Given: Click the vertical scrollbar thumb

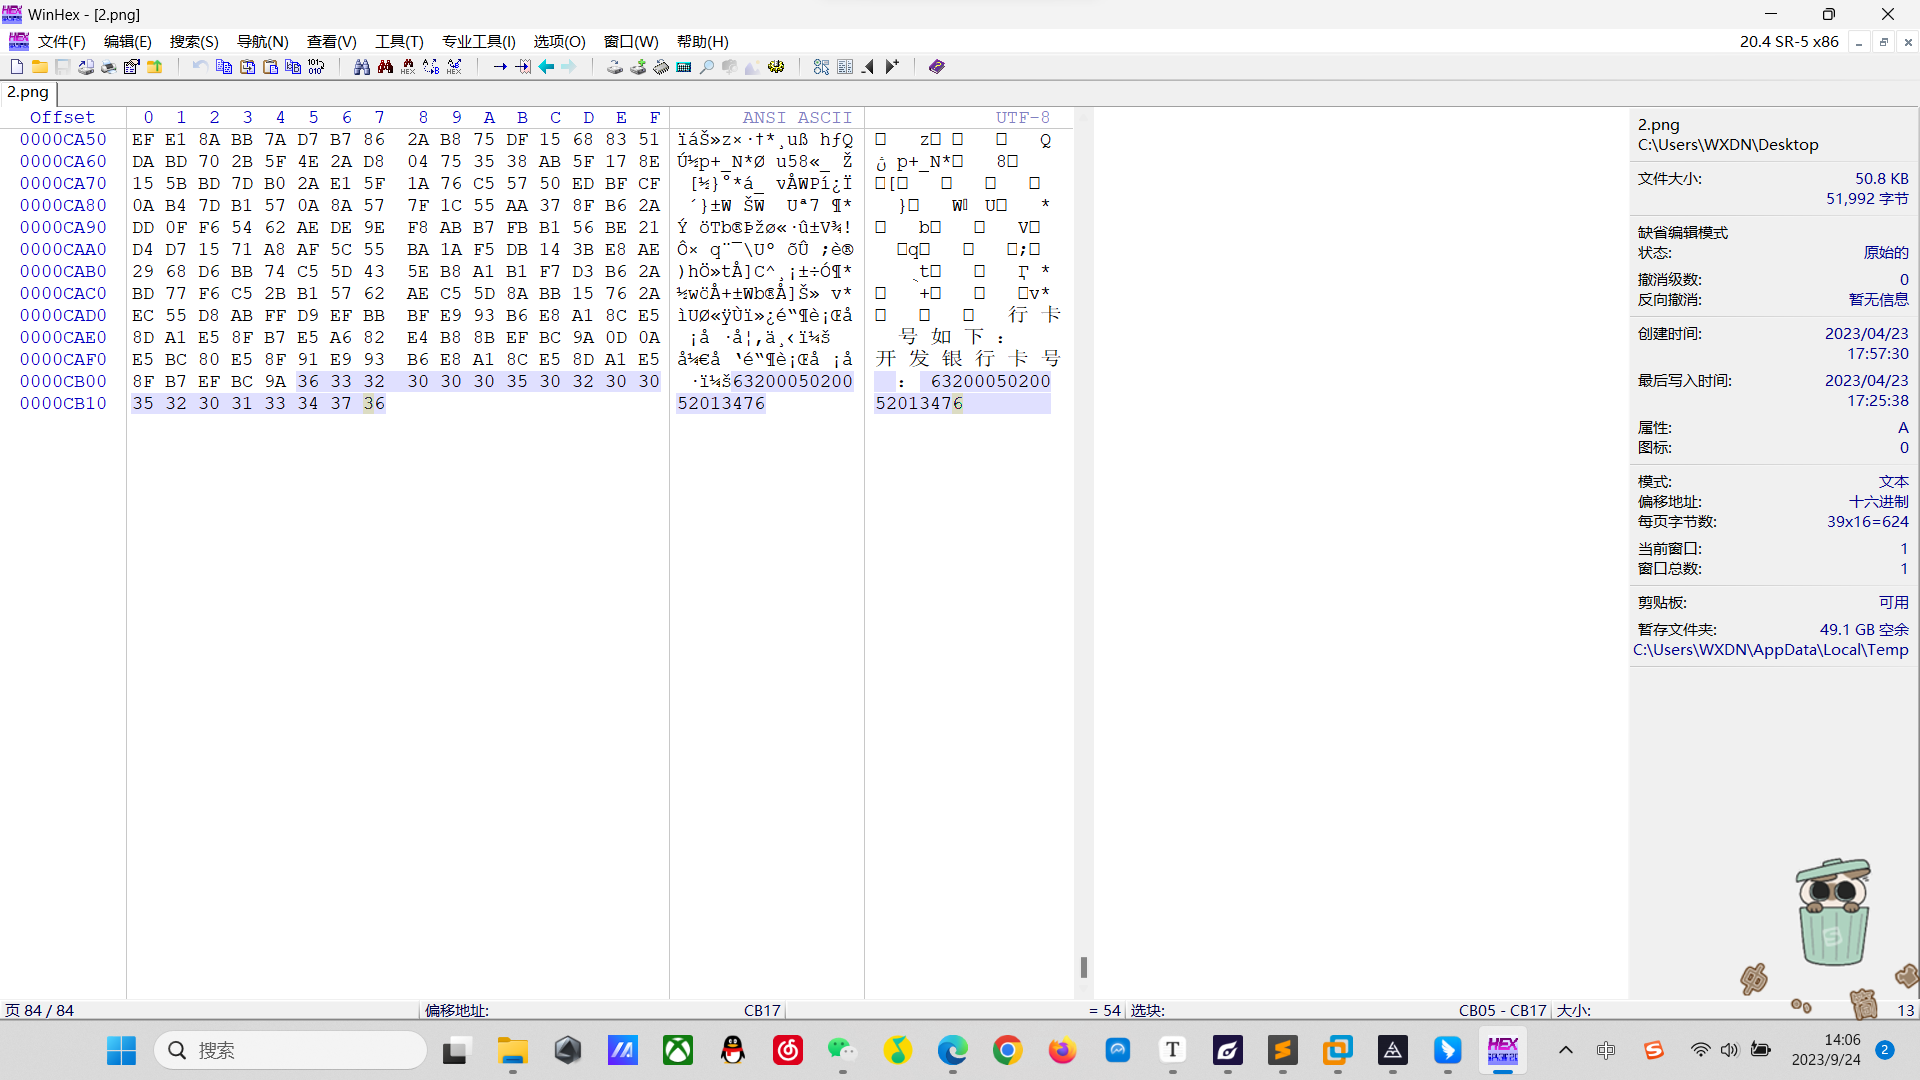Looking at the screenshot, I should pos(1083,967).
